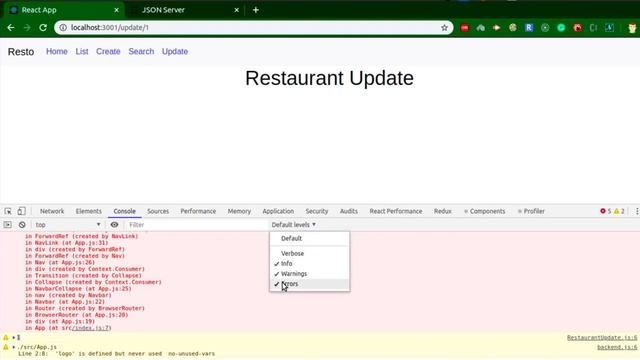Show the console sidebar icon

[7, 224]
